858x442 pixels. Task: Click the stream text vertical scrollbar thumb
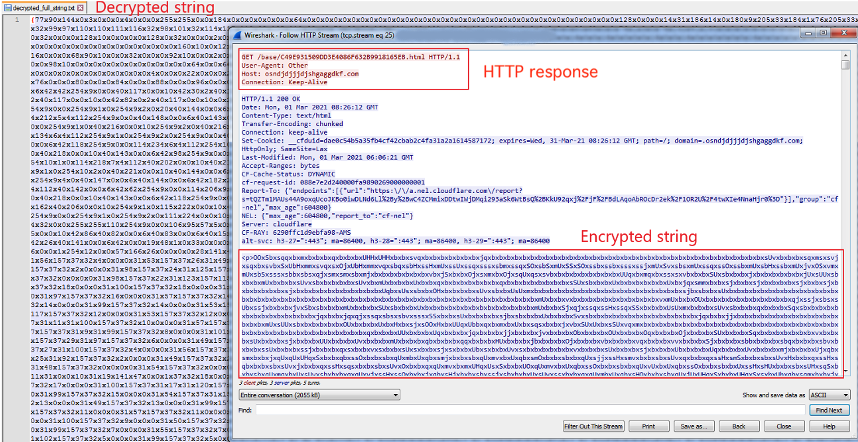(846, 65)
